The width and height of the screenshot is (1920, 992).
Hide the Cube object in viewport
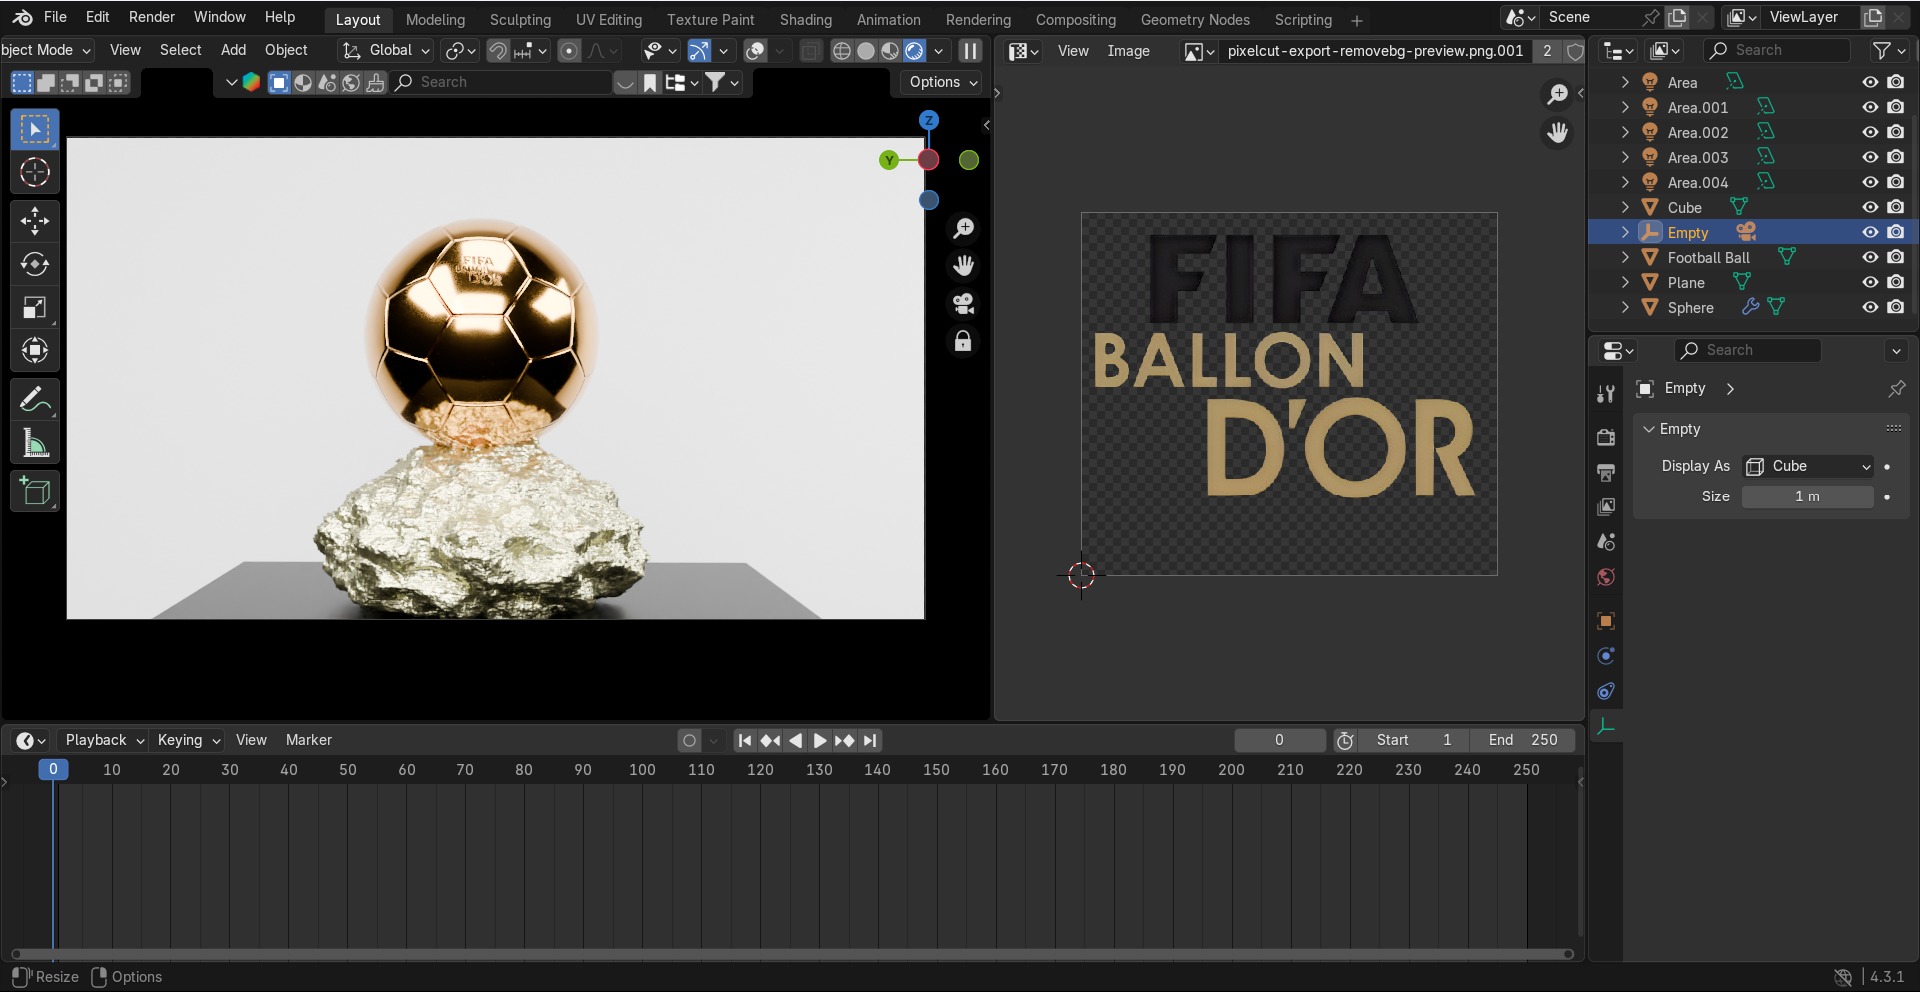tap(1870, 207)
